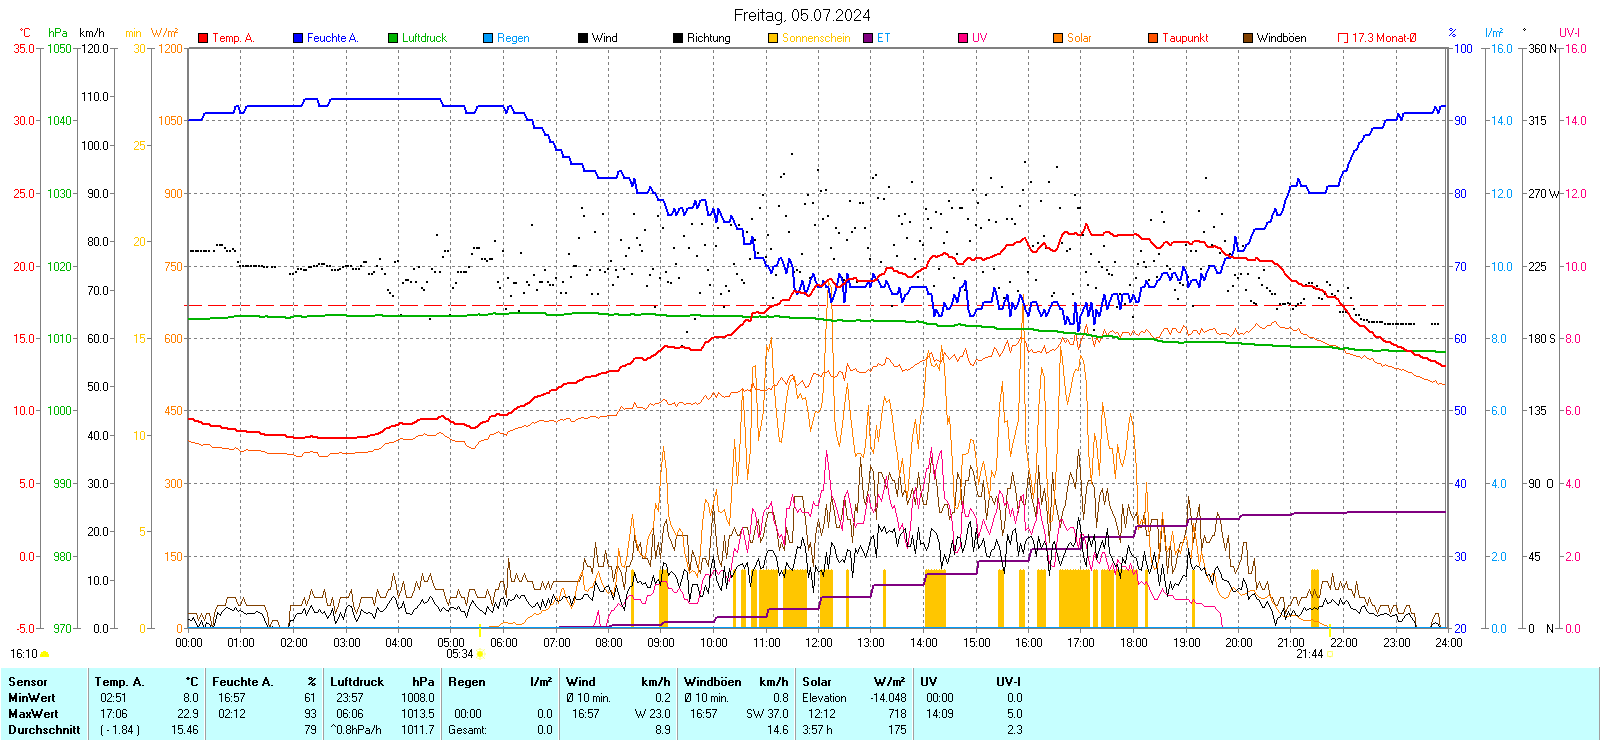1600x740 pixels.
Task: Select the magenta UV legend marker
Action: point(963,38)
